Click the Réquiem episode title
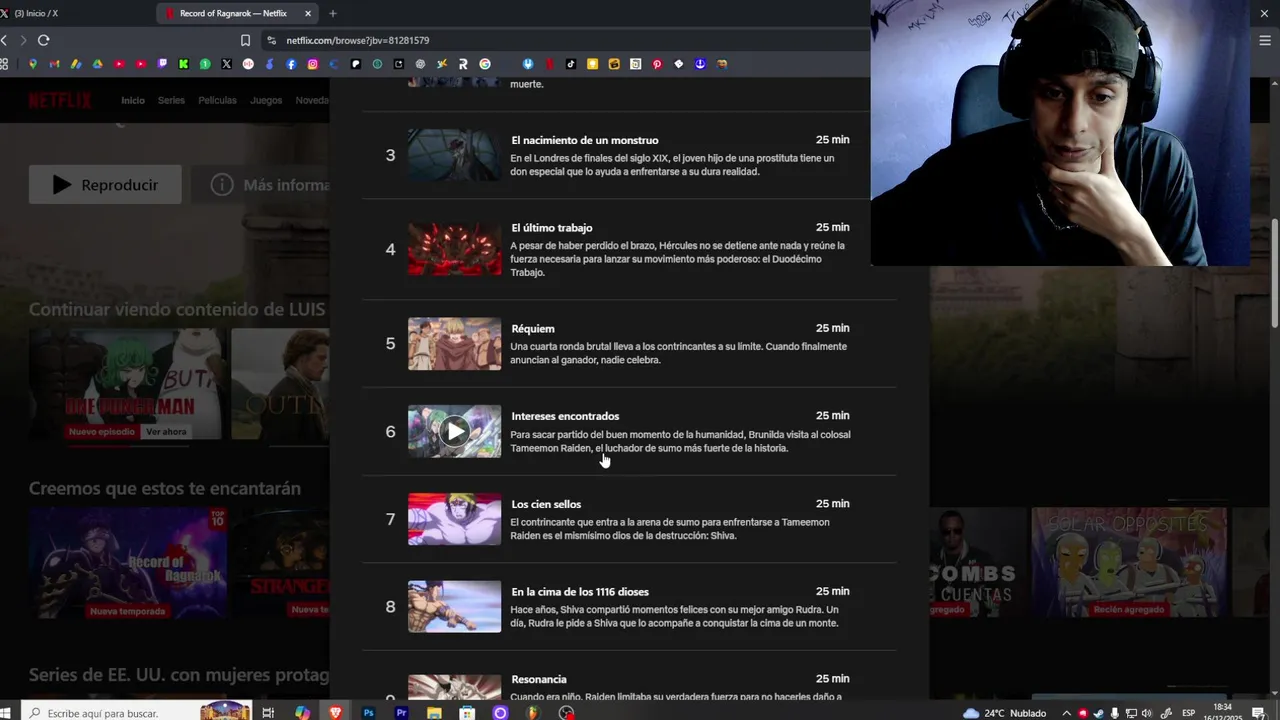1280x720 pixels. pos(533,328)
